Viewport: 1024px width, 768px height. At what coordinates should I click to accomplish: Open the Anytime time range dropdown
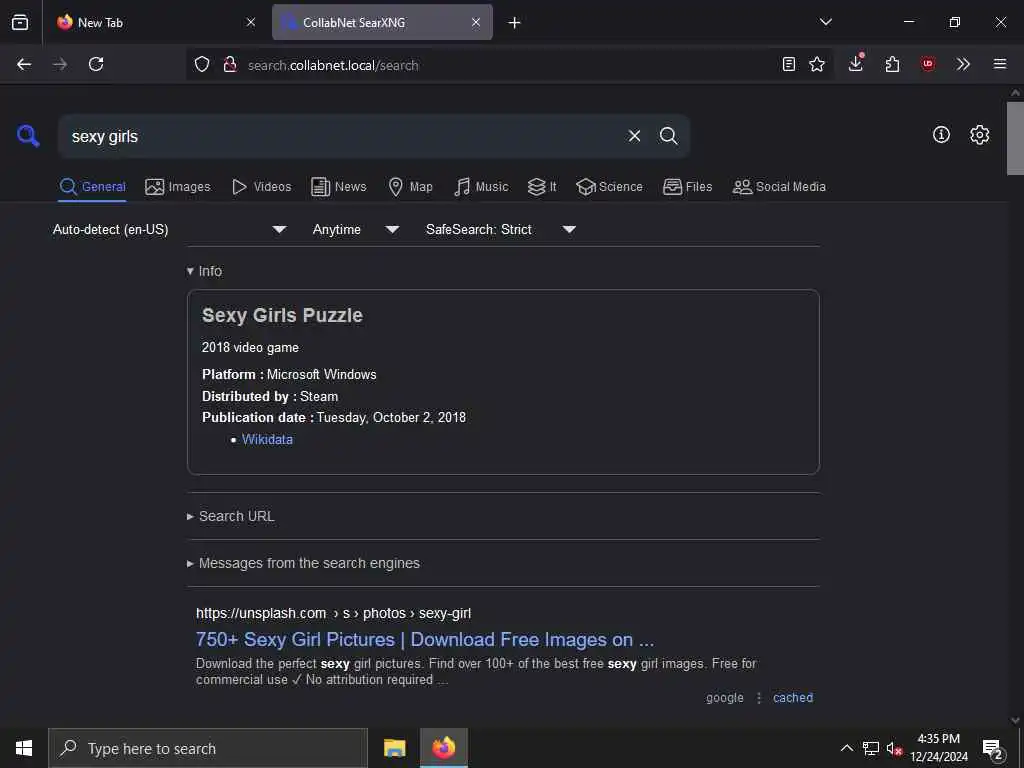[x=355, y=229]
